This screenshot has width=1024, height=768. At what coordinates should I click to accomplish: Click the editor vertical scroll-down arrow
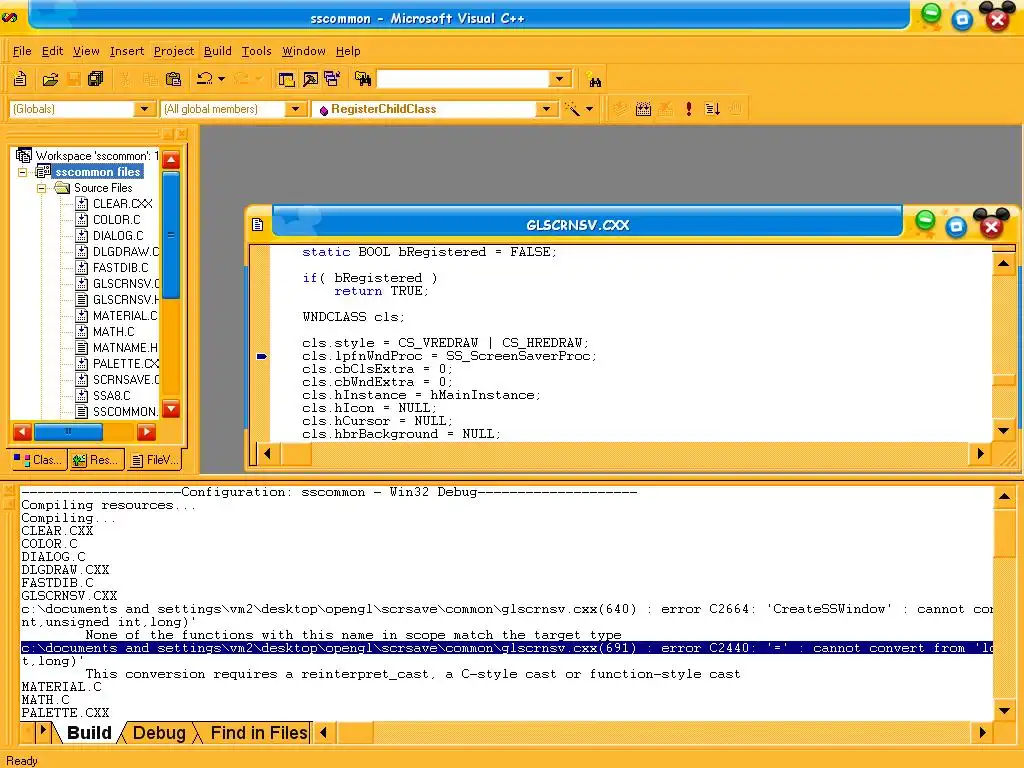point(1004,430)
